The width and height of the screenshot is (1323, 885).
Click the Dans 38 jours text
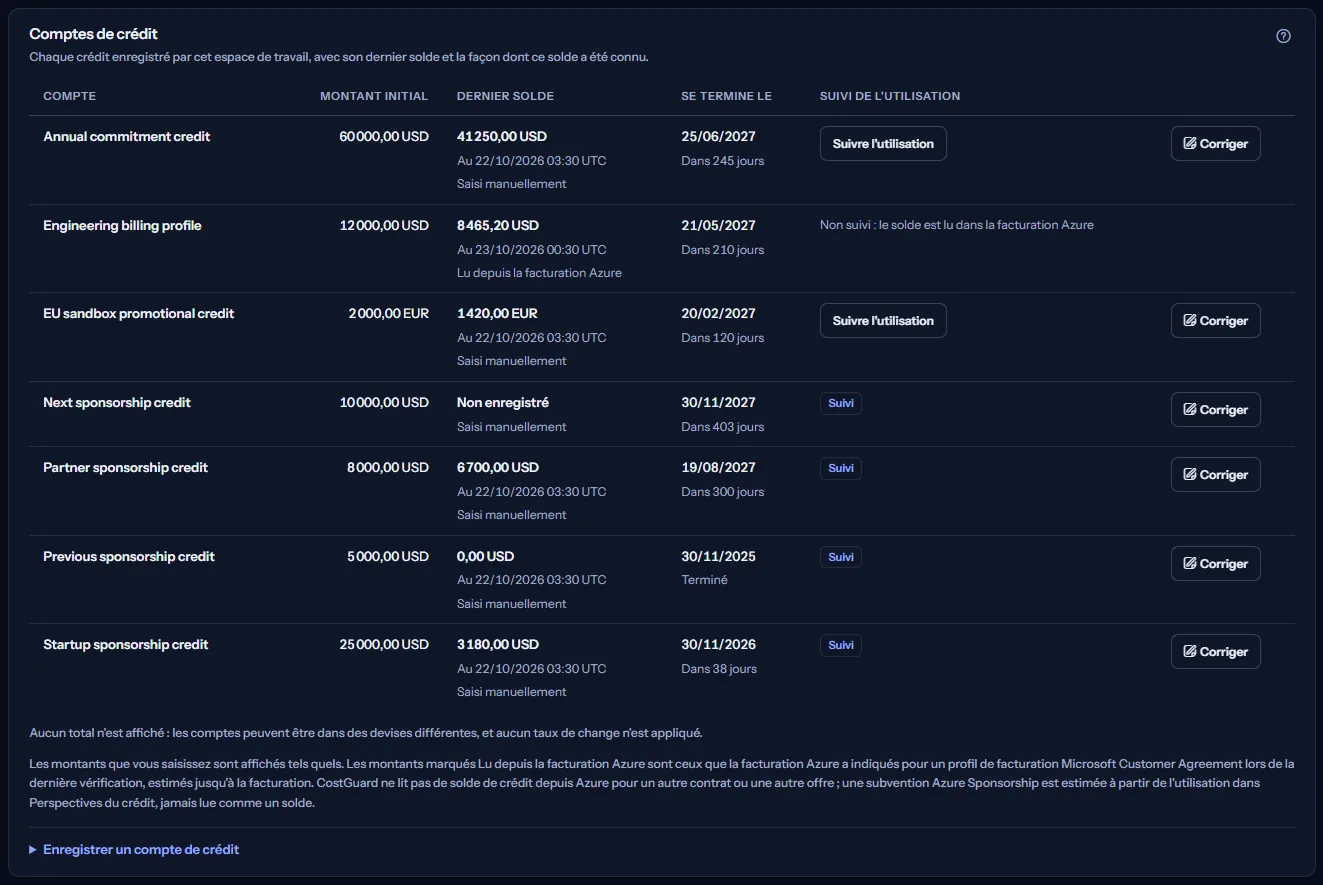tap(719, 668)
